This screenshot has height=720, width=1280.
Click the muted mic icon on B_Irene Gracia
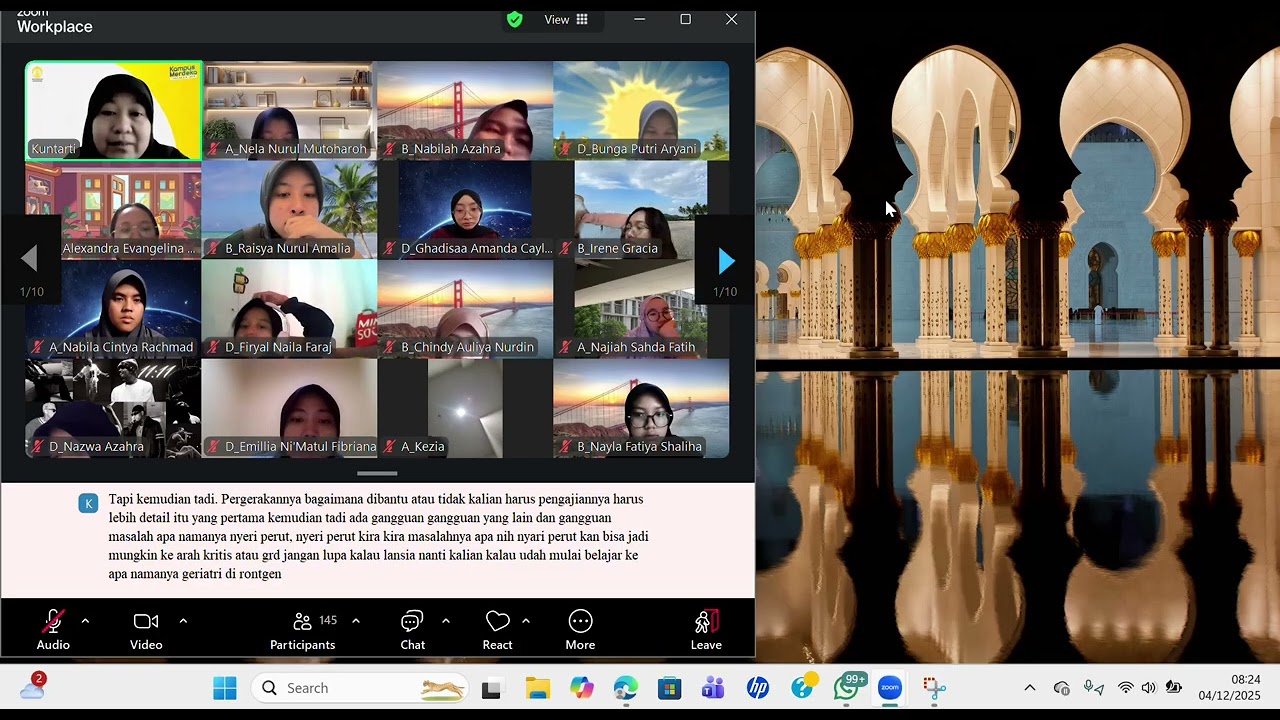tap(565, 248)
